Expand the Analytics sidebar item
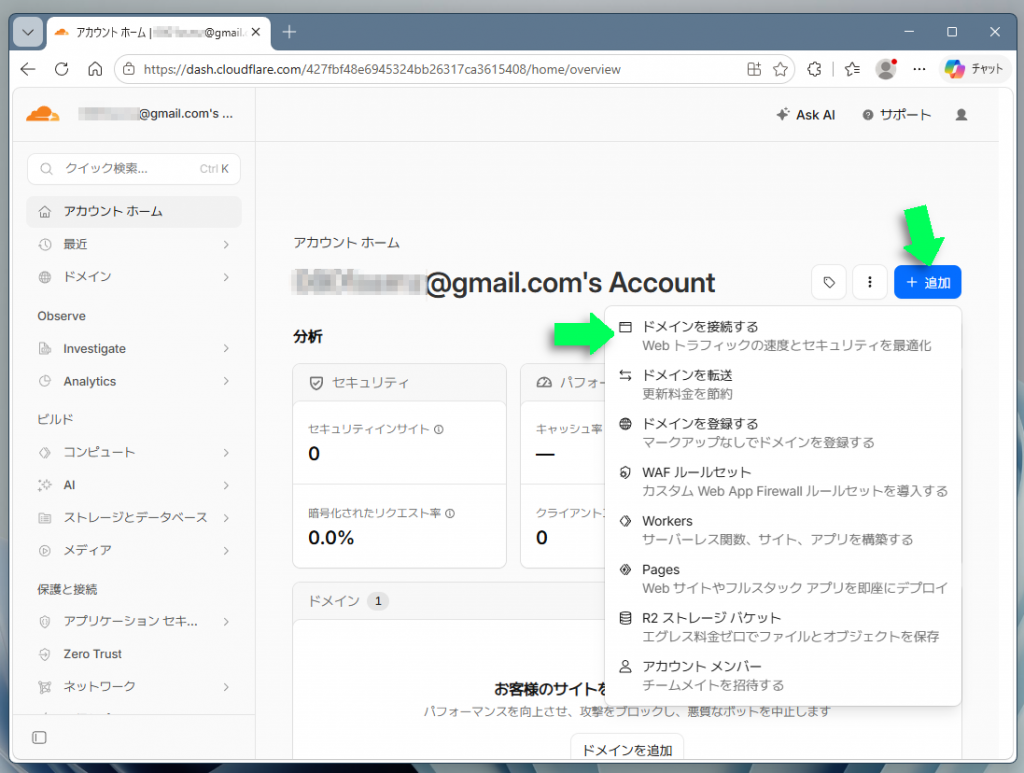Viewport: 1024px width, 773px height. coord(134,381)
